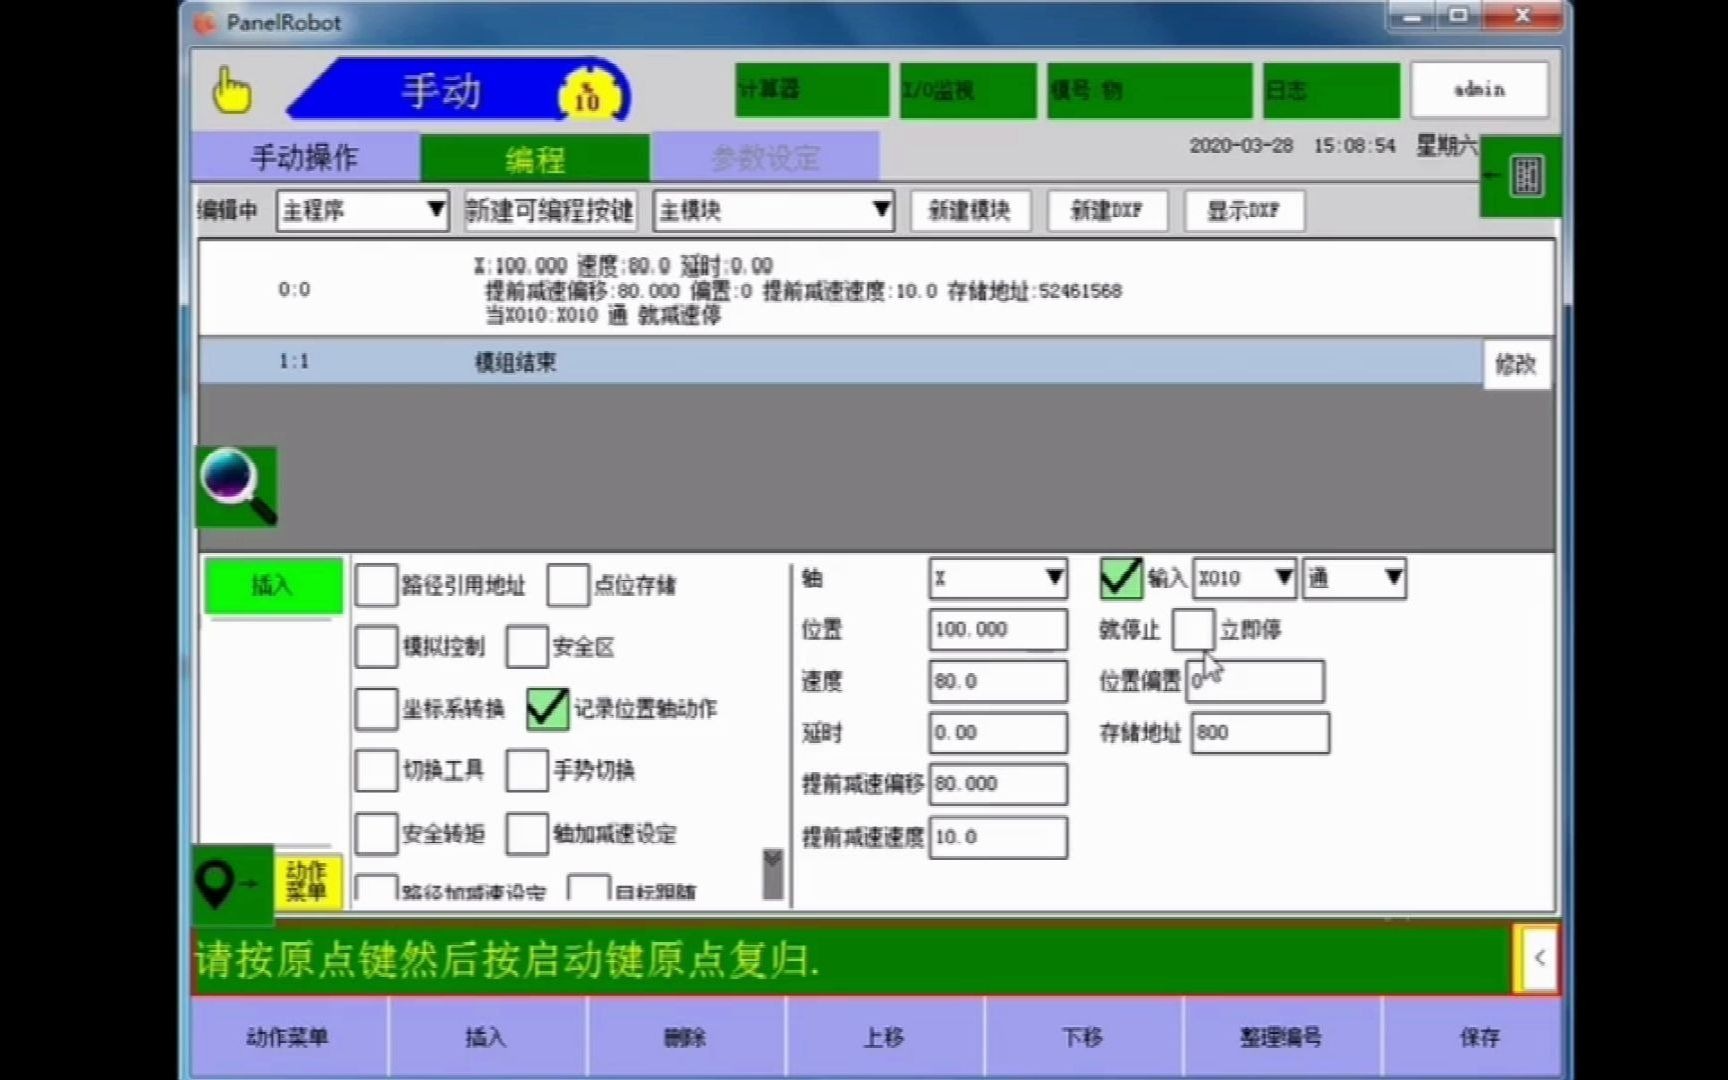Viewport: 1728px width, 1080px height.
Task: Switch to 参数设定 tab
Action: 765,157
